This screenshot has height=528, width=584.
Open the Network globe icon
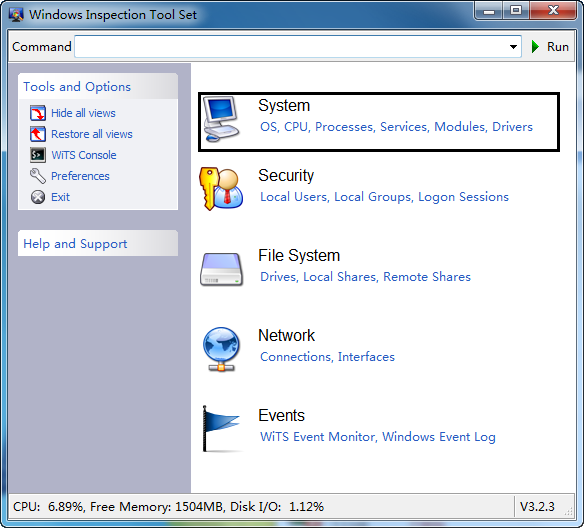[221, 349]
